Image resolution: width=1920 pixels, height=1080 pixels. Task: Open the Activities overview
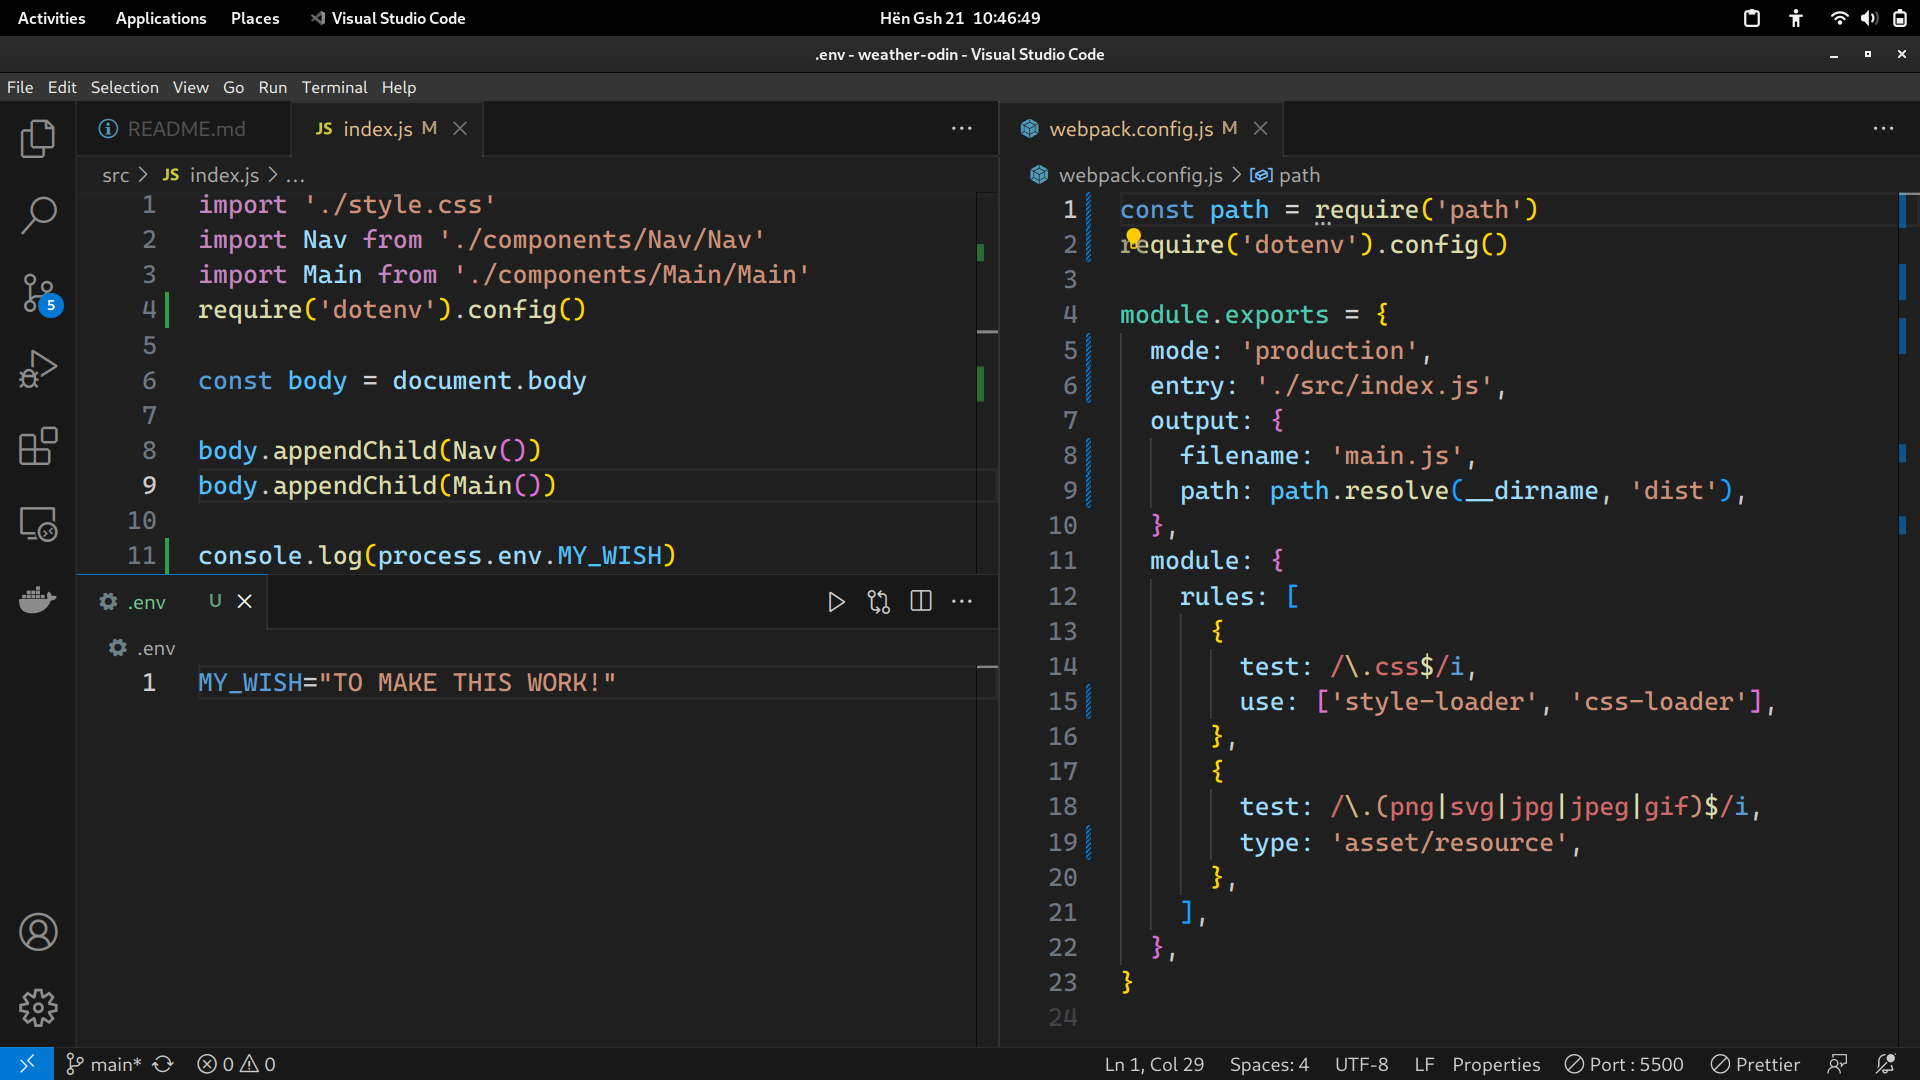52,18
